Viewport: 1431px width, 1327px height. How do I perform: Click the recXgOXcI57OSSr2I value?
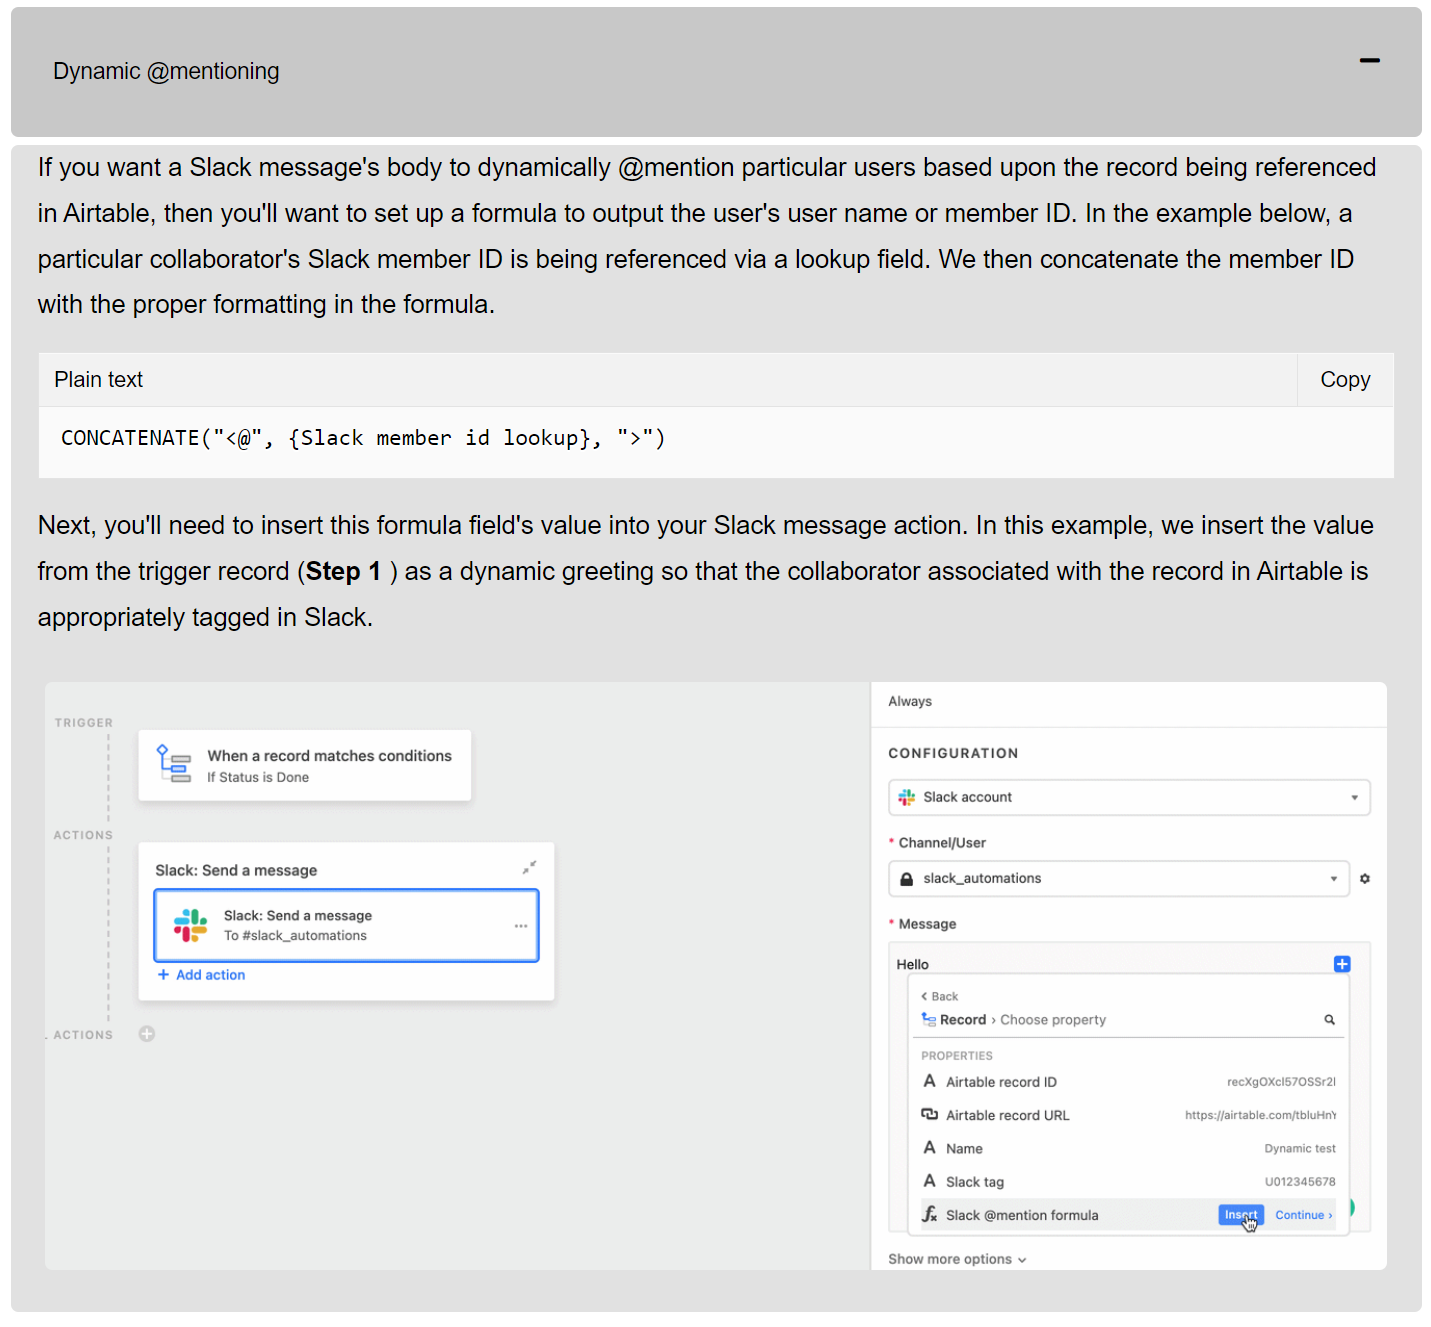pyautogui.click(x=1282, y=1082)
